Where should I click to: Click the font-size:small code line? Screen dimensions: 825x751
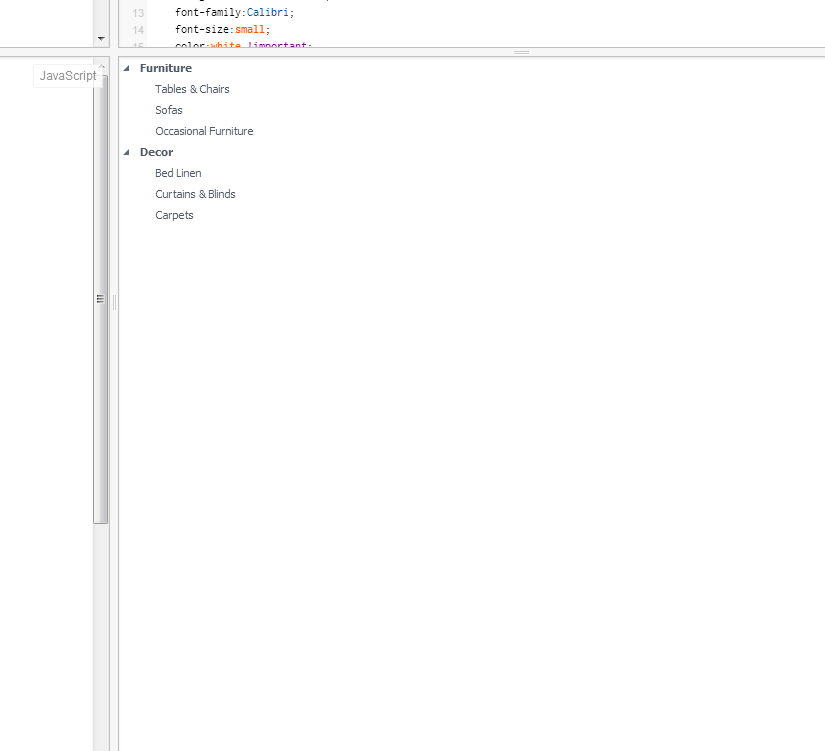(x=223, y=29)
